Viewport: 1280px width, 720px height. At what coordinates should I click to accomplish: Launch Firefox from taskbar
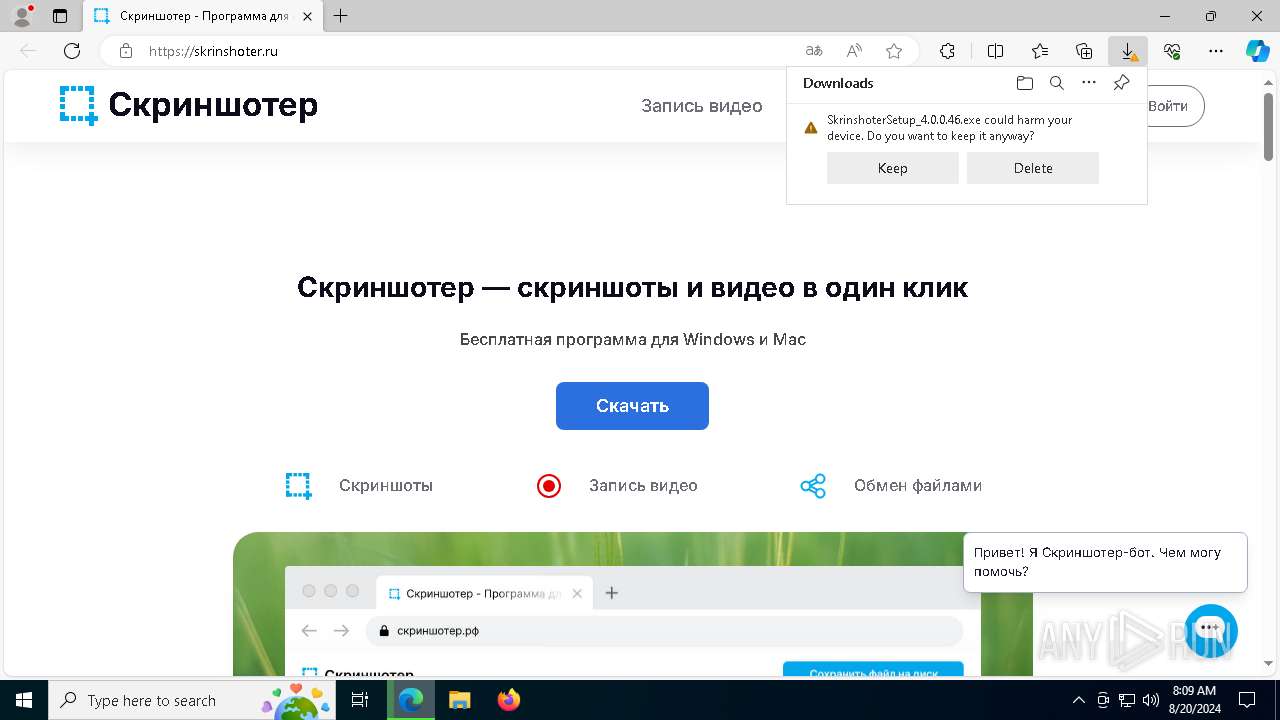(509, 700)
